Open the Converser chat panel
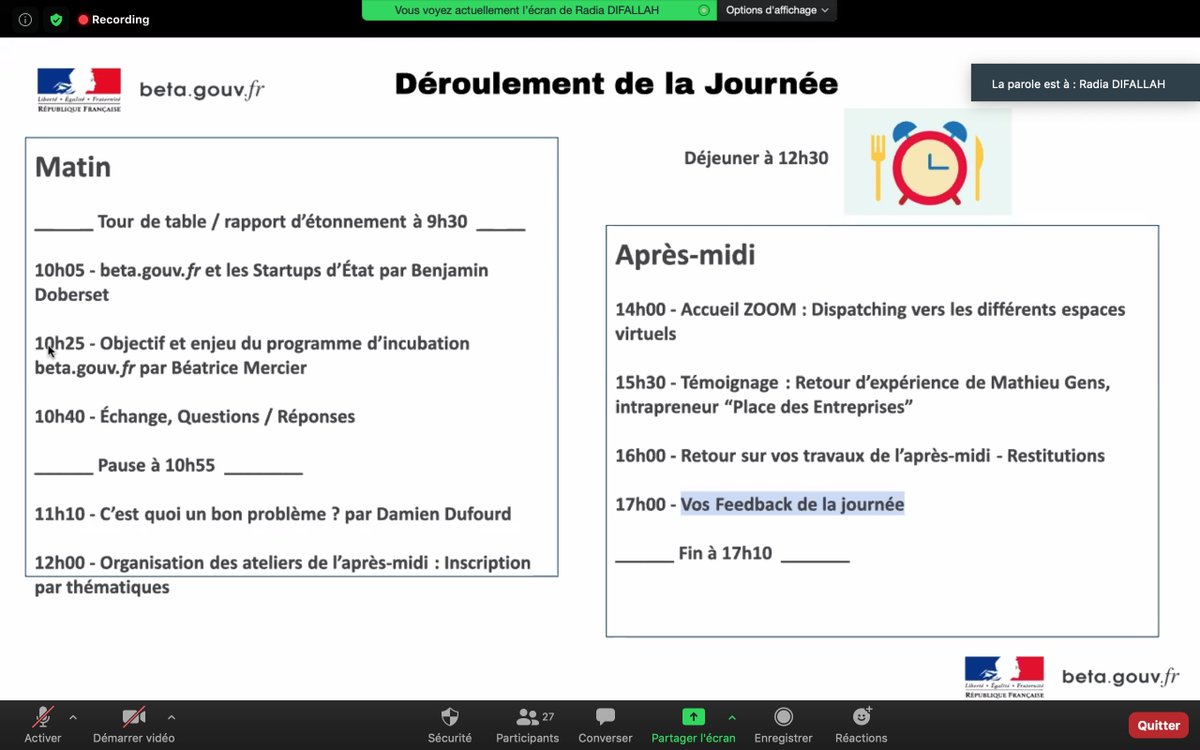The image size is (1200, 750). (x=605, y=725)
